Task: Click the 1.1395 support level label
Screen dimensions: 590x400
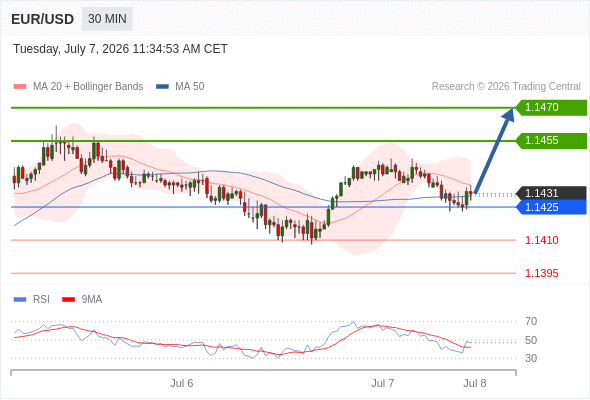Action: coord(541,273)
